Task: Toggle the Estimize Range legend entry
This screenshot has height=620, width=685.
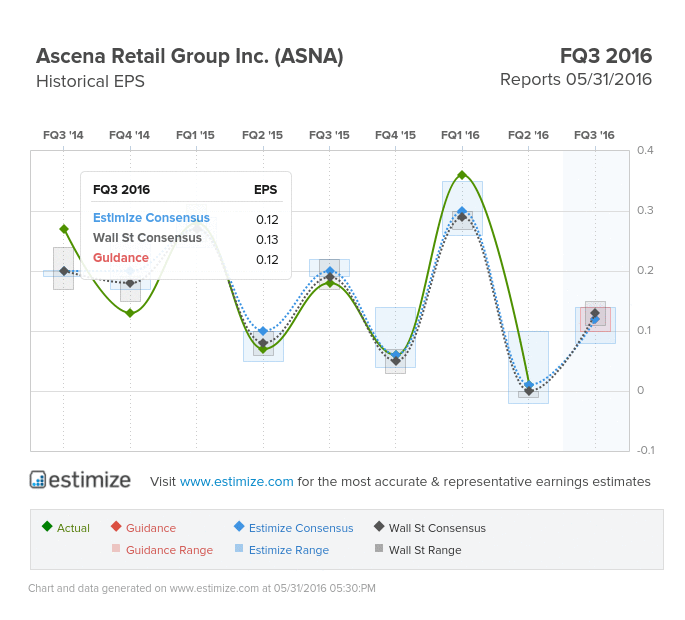Action: (282, 550)
